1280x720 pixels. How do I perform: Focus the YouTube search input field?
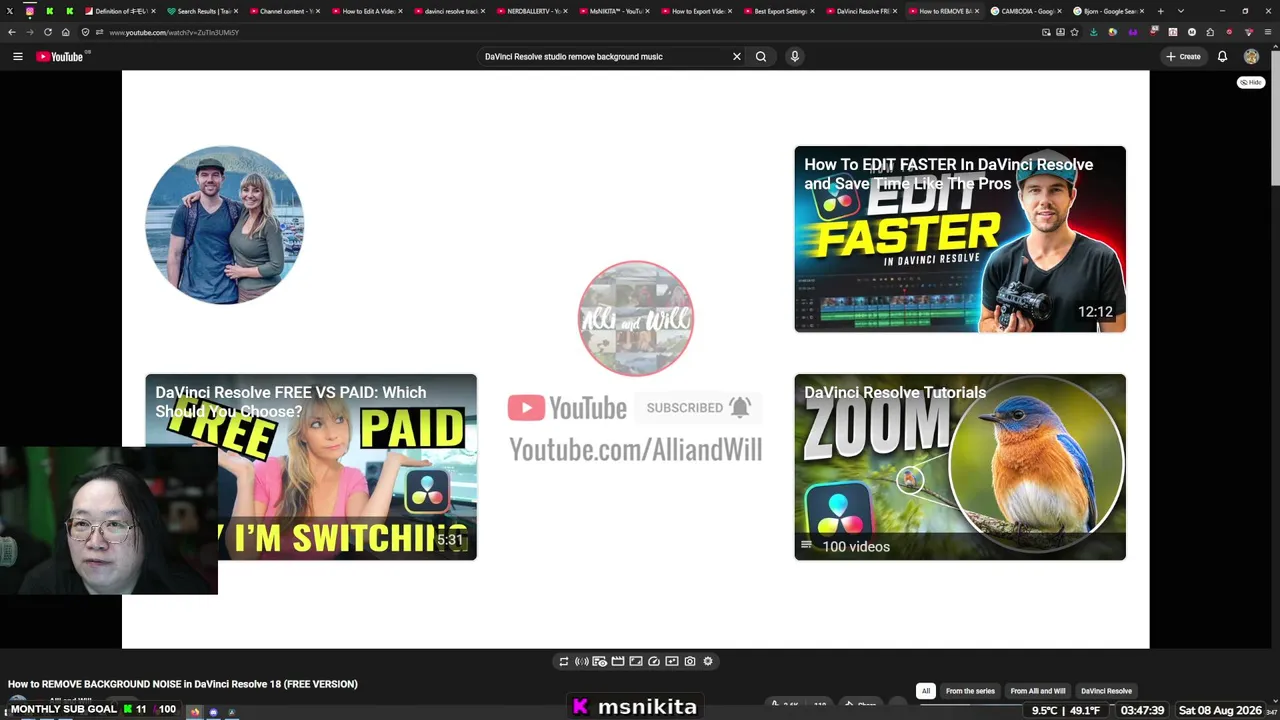[x=605, y=57]
